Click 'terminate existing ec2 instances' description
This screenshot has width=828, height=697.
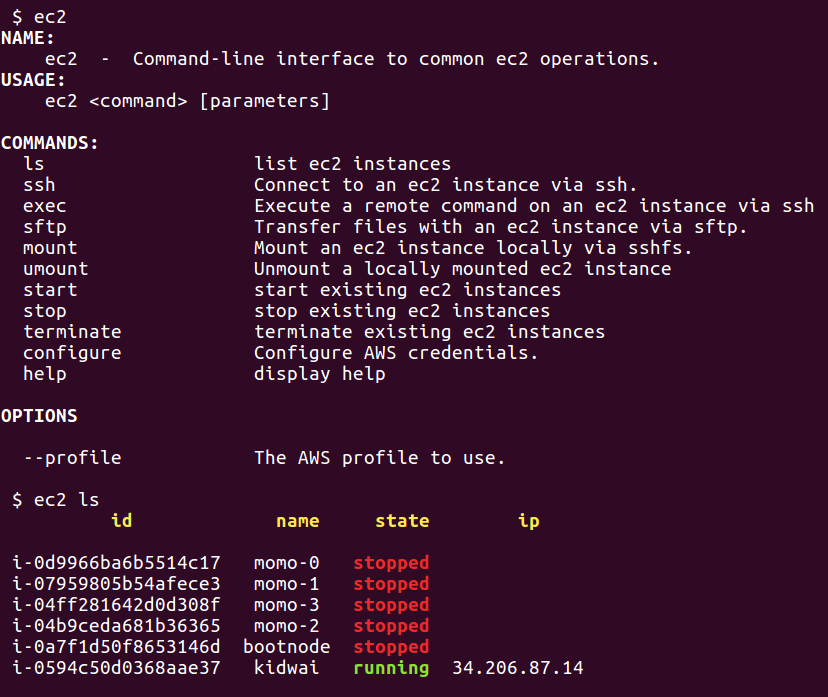coord(429,332)
